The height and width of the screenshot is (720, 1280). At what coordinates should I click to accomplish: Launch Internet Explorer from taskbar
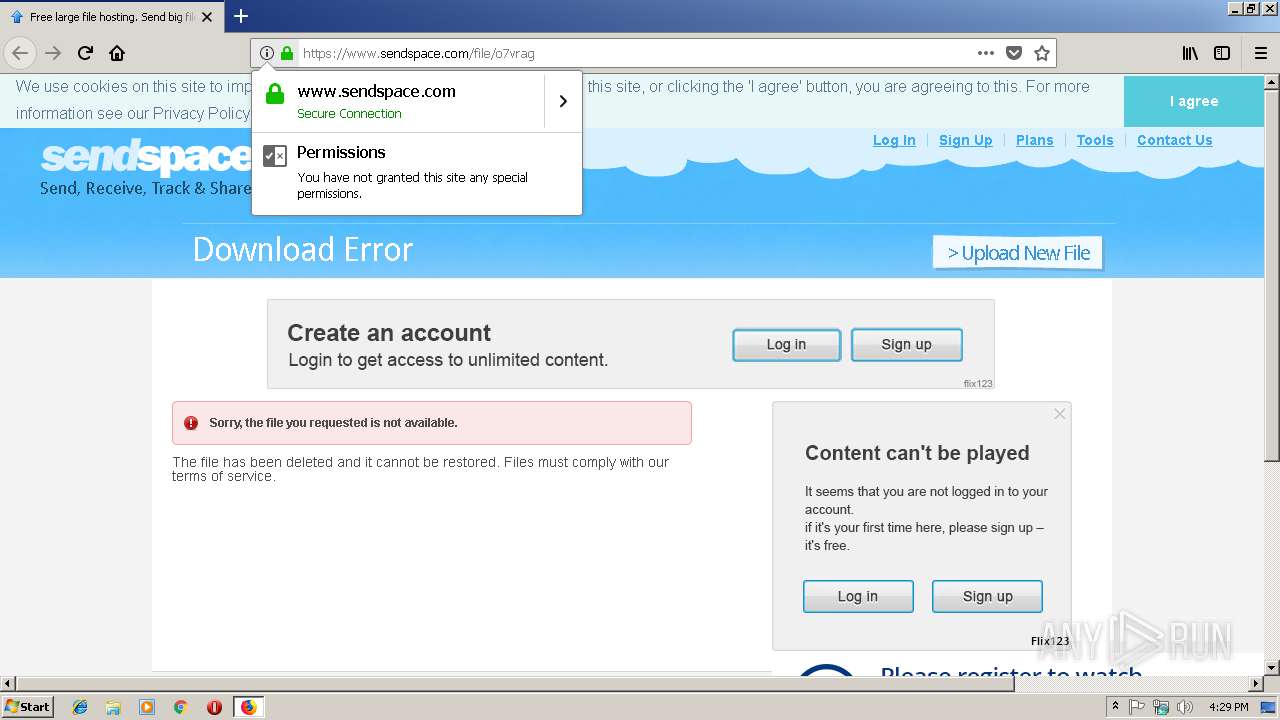pos(80,707)
